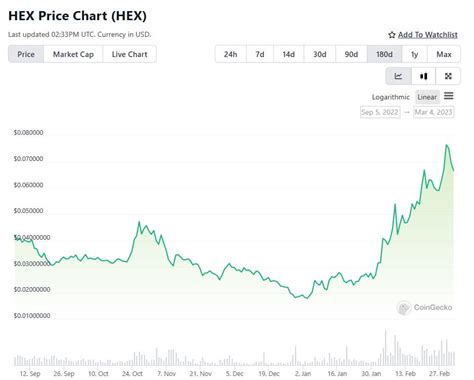
Task: Open the chart hamburger menu
Action: (x=449, y=96)
